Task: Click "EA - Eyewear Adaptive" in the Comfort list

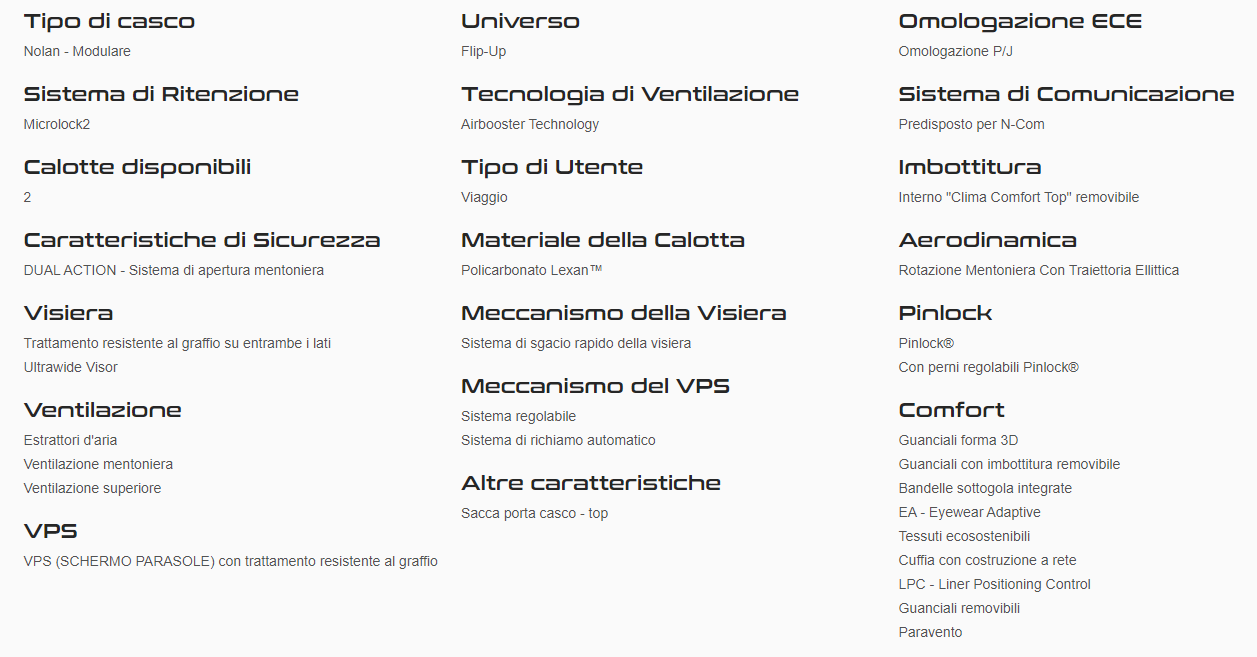Action: [969, 512]
